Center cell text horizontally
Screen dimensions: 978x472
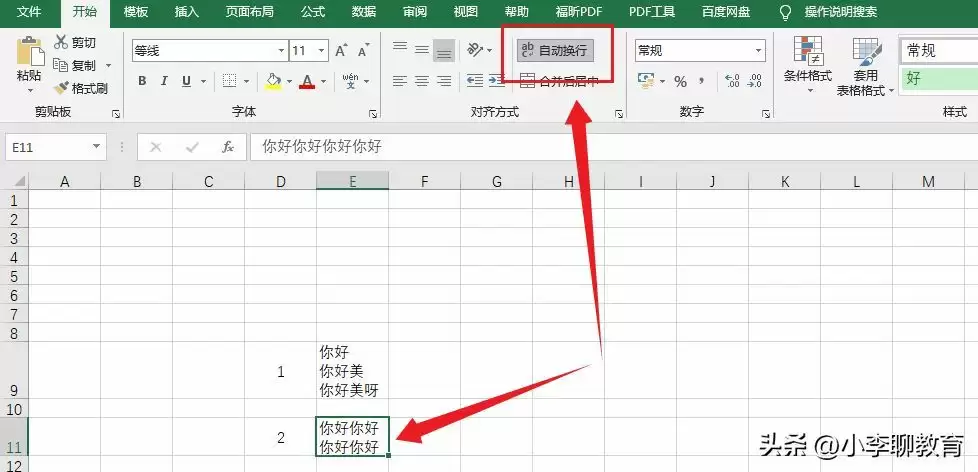pyautogui.click(x=422, y=80)
